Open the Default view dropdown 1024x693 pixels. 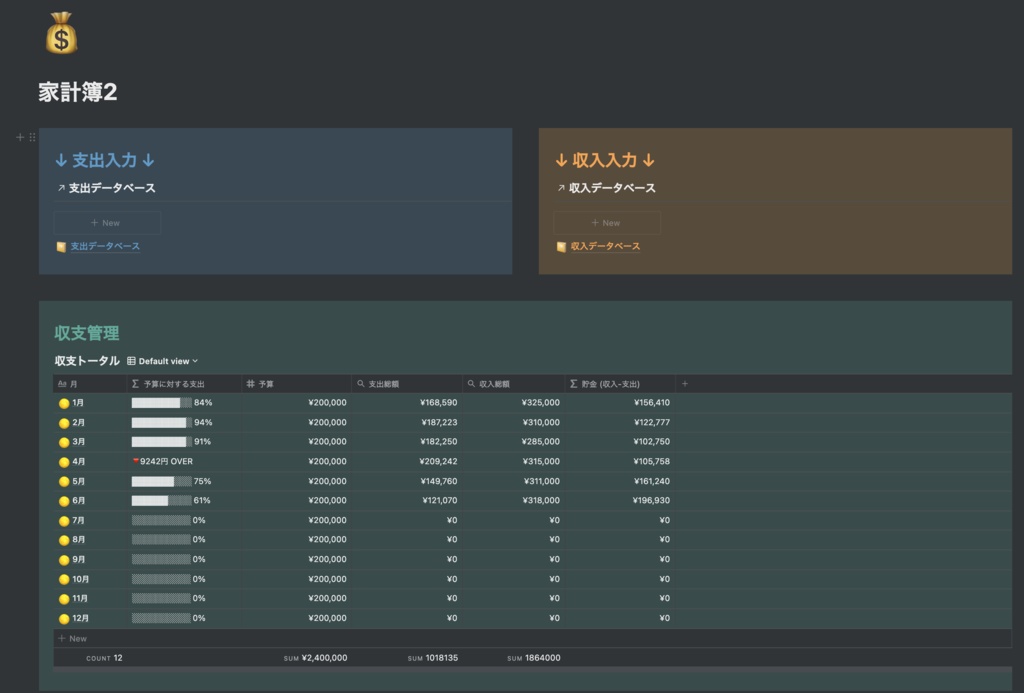(x=163, y=361)
